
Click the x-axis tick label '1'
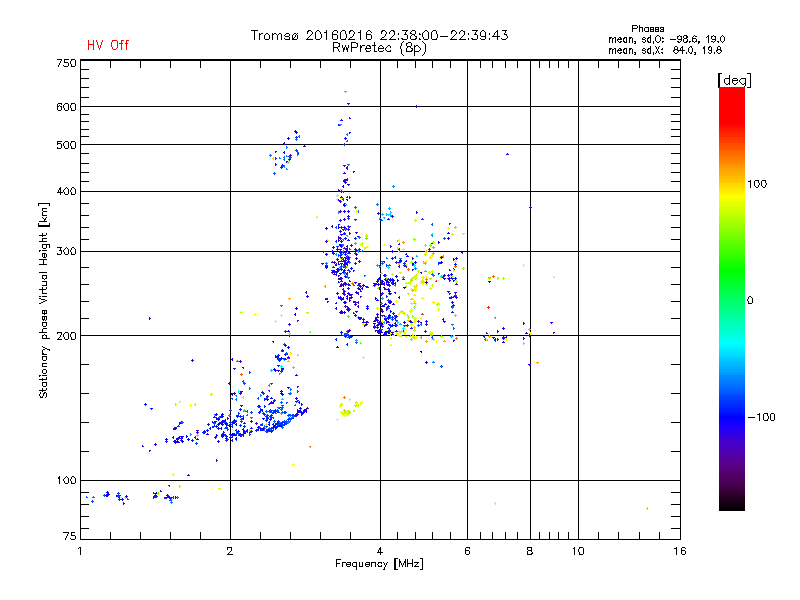click(80, 551)
